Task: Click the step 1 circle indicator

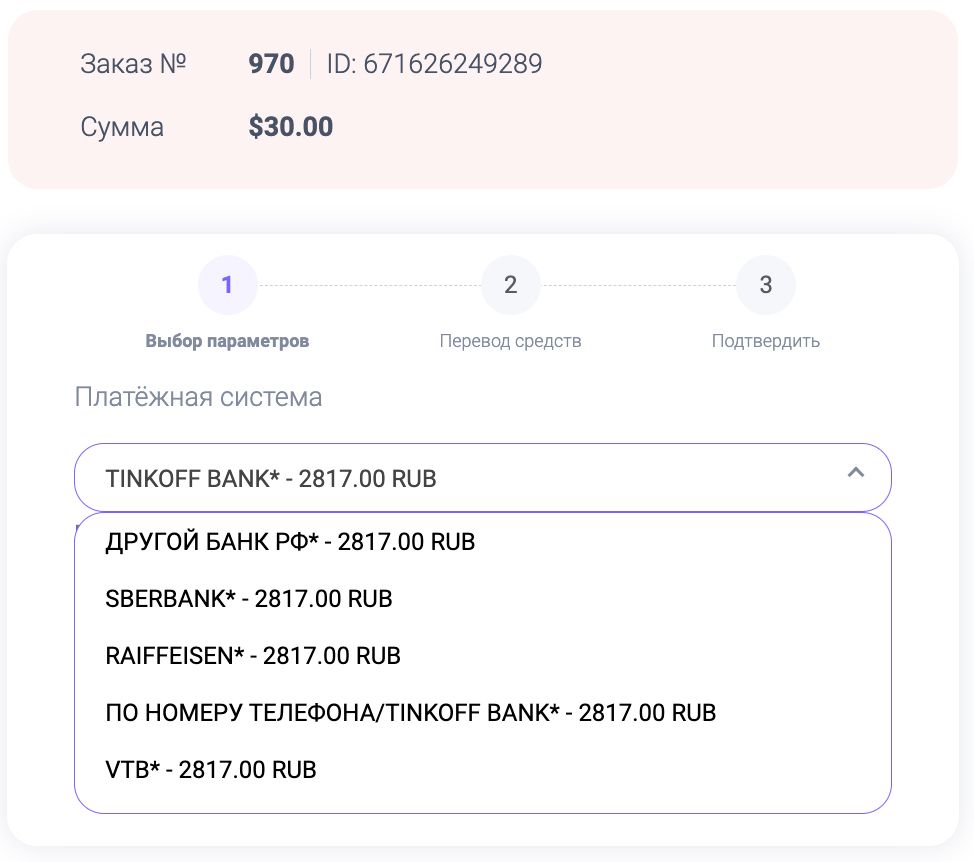Action: coord(227,285)
